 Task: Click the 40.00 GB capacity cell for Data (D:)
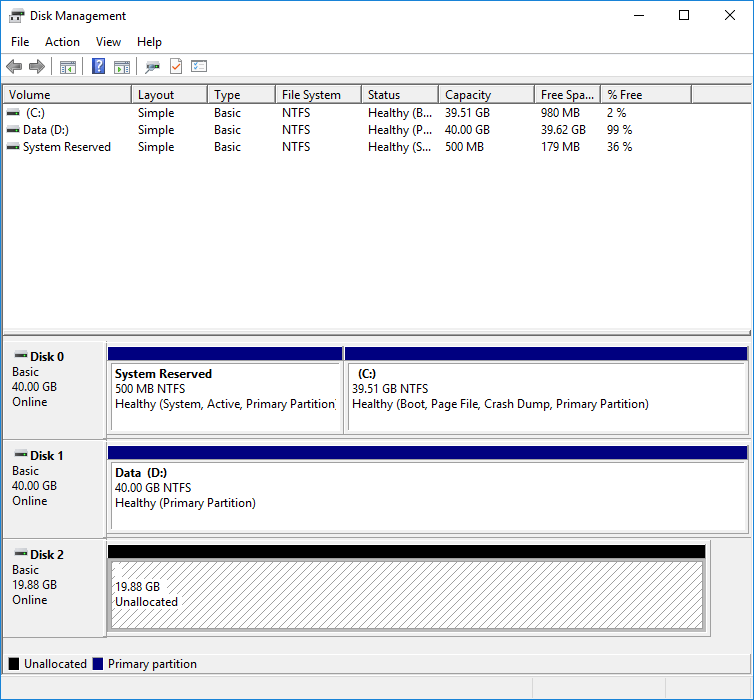tap(467, 130)
